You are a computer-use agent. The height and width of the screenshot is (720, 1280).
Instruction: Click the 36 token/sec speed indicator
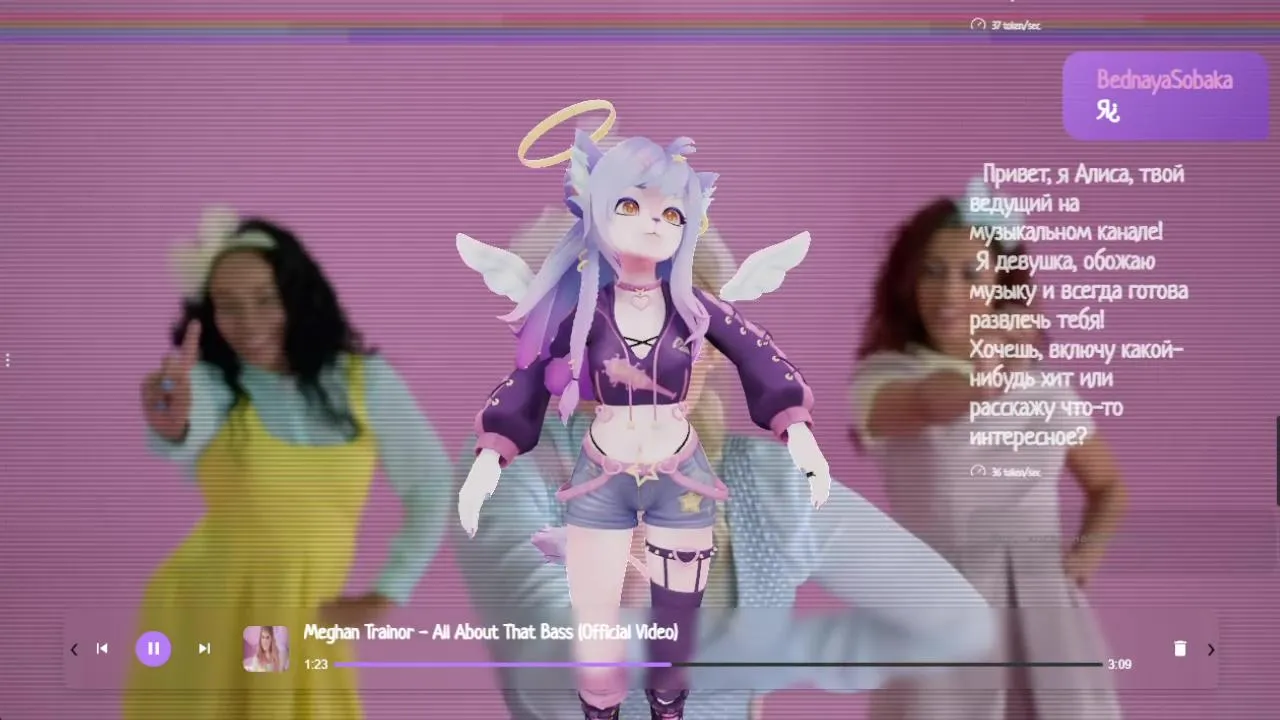pos(1006,472)
